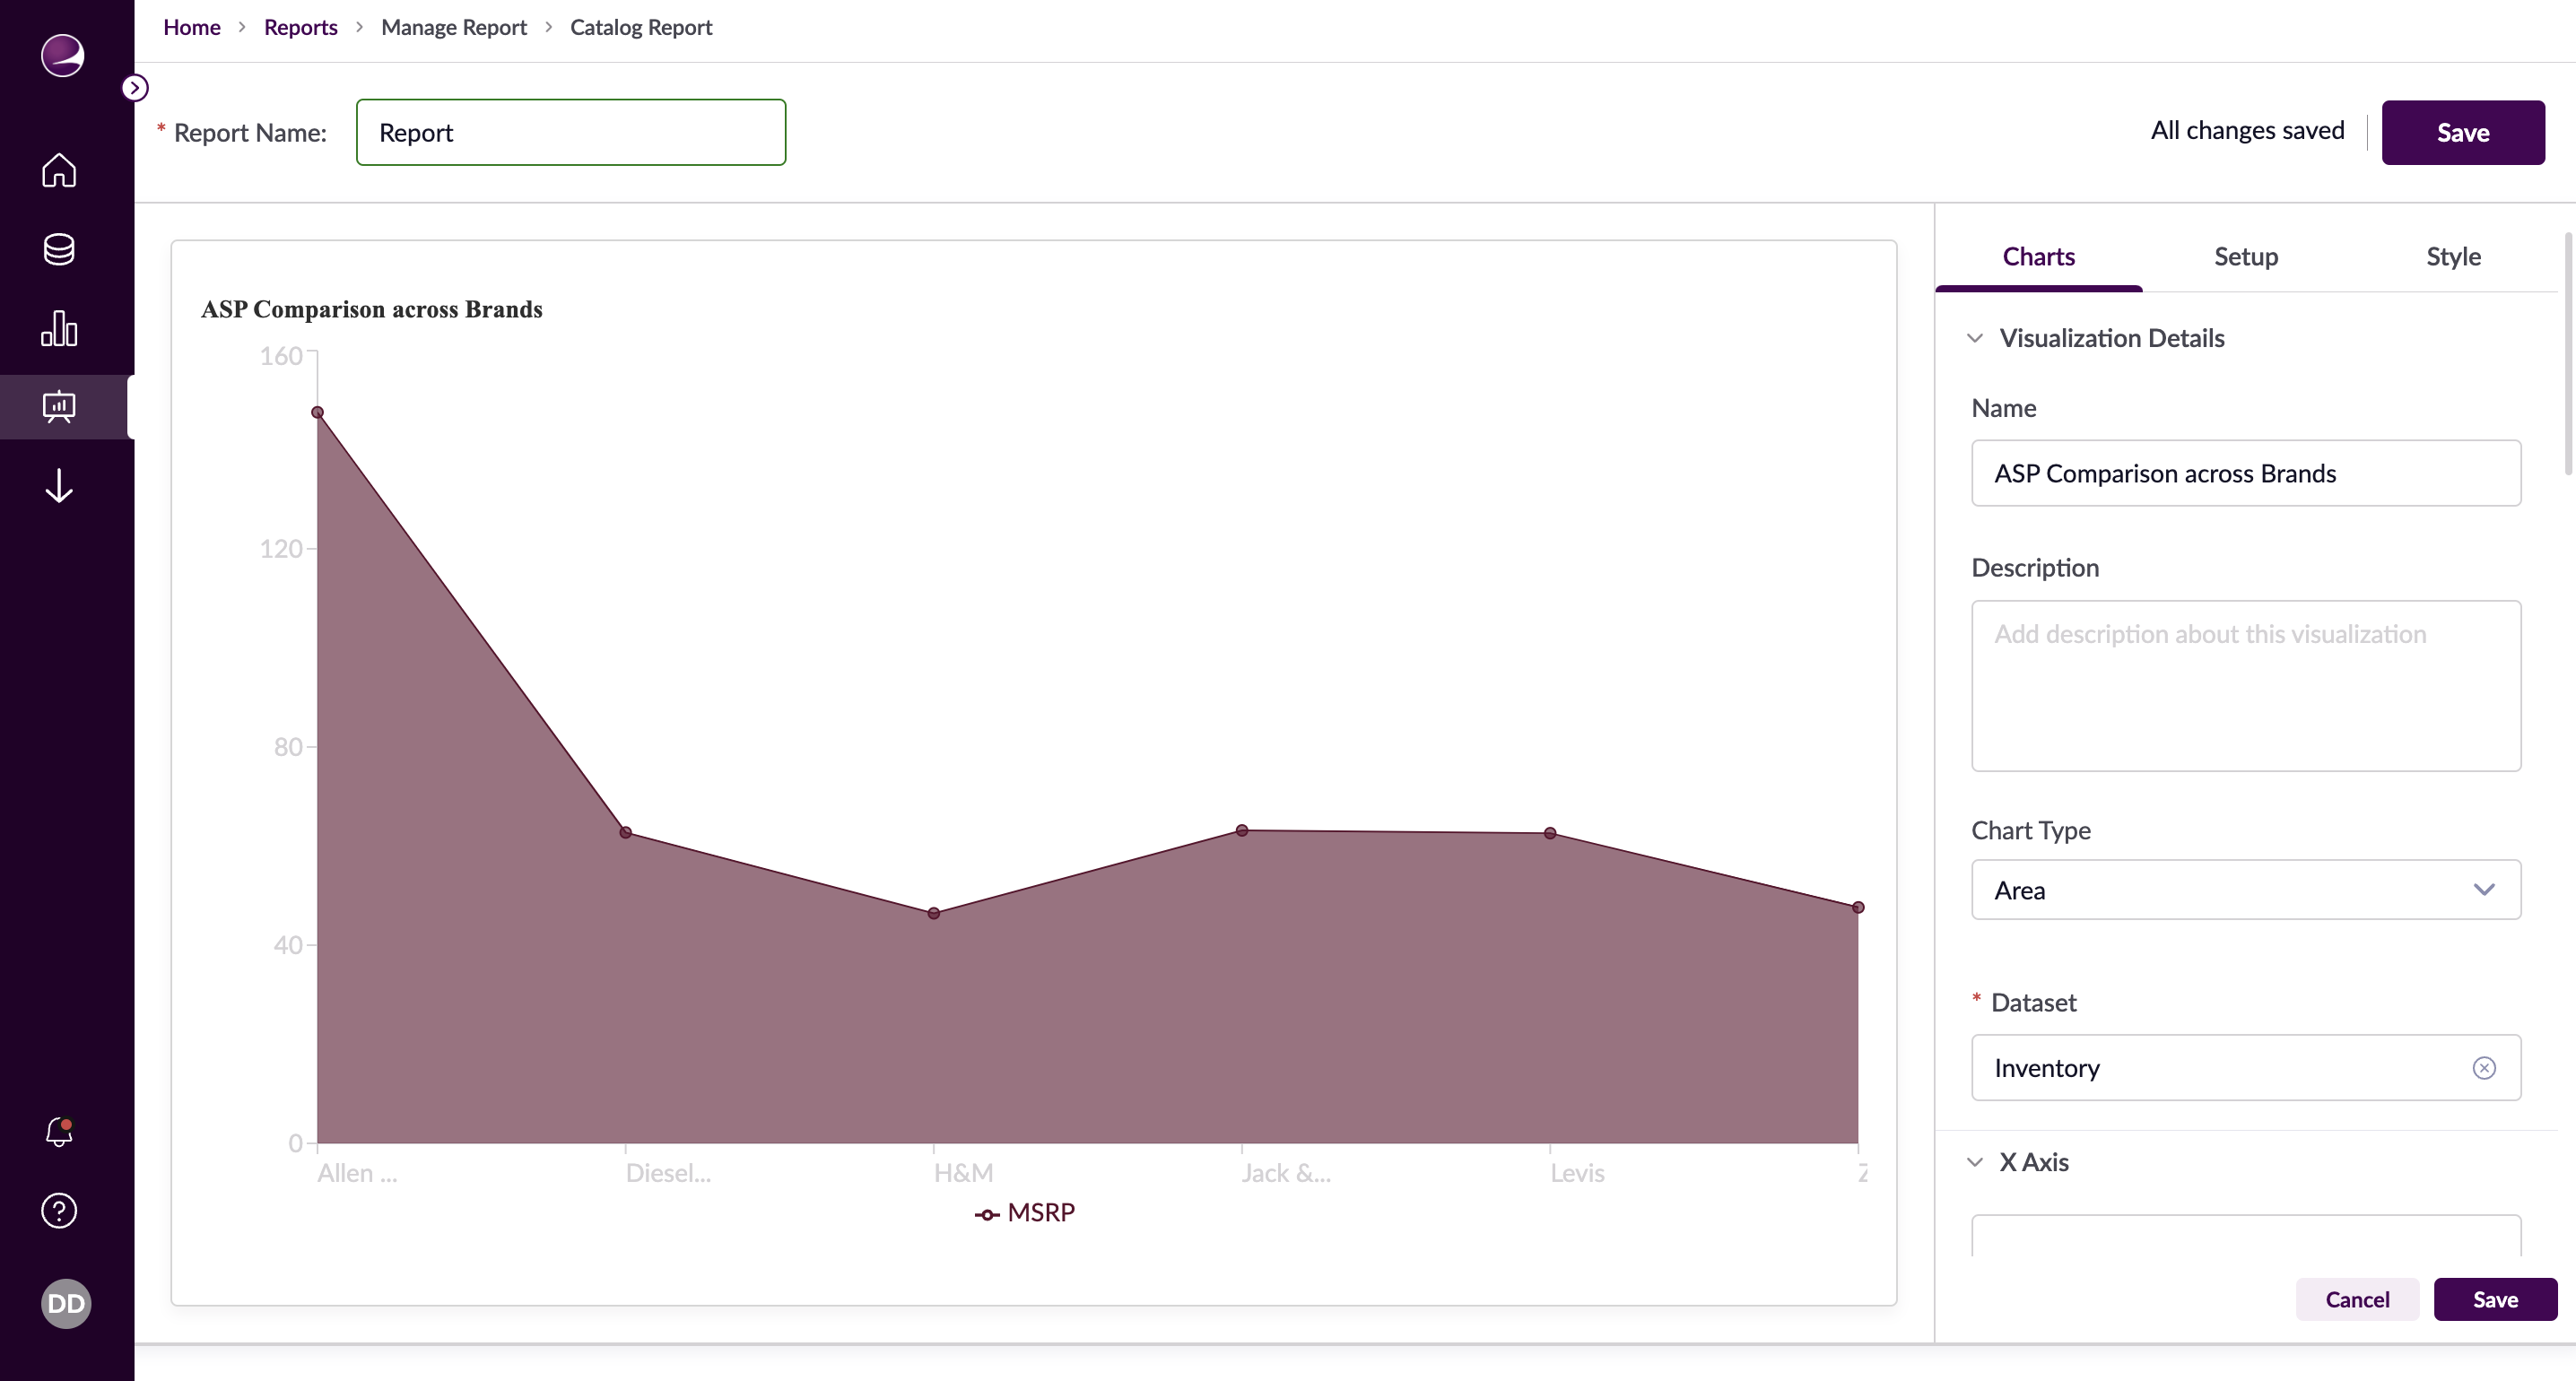
Task: Go to Reports breadcrumb link
Action: click(x=300, y=27)
